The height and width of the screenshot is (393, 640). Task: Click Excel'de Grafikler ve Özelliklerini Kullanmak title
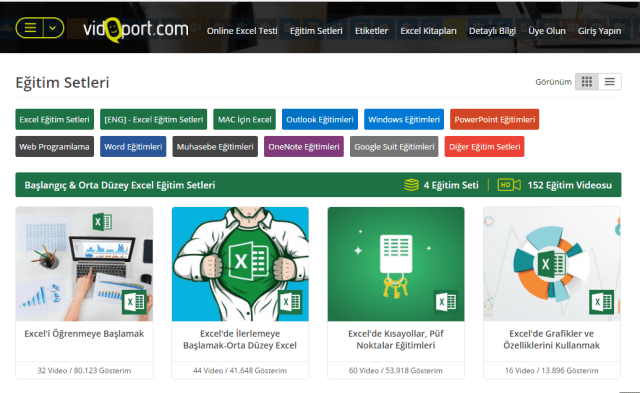point(552,340)
